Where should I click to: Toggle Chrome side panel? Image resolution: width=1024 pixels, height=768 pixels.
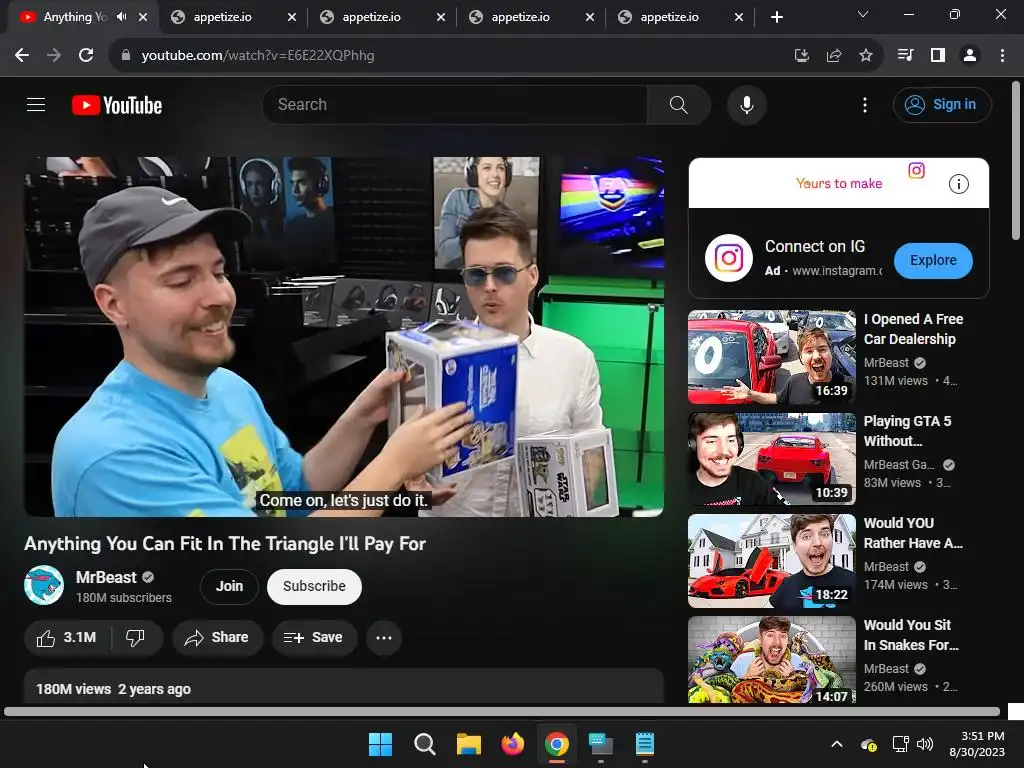pos(938,56)
